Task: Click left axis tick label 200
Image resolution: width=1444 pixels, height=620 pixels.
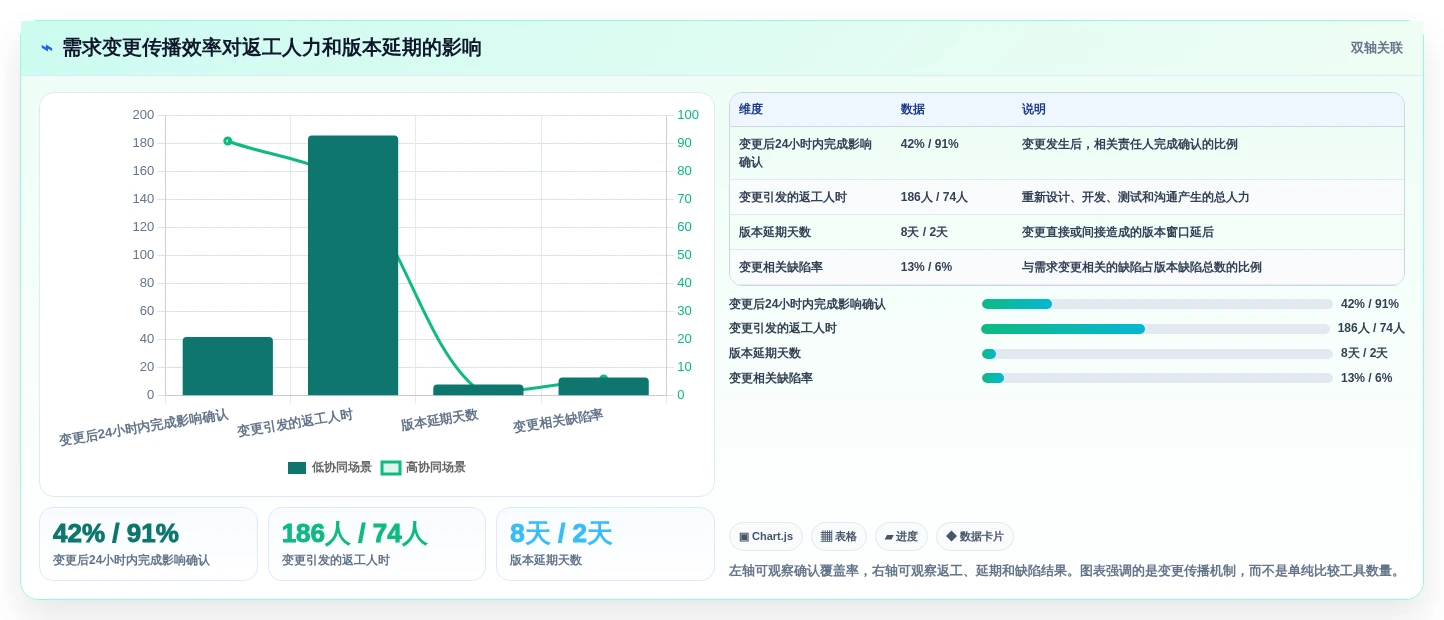Action: [143, 115]
